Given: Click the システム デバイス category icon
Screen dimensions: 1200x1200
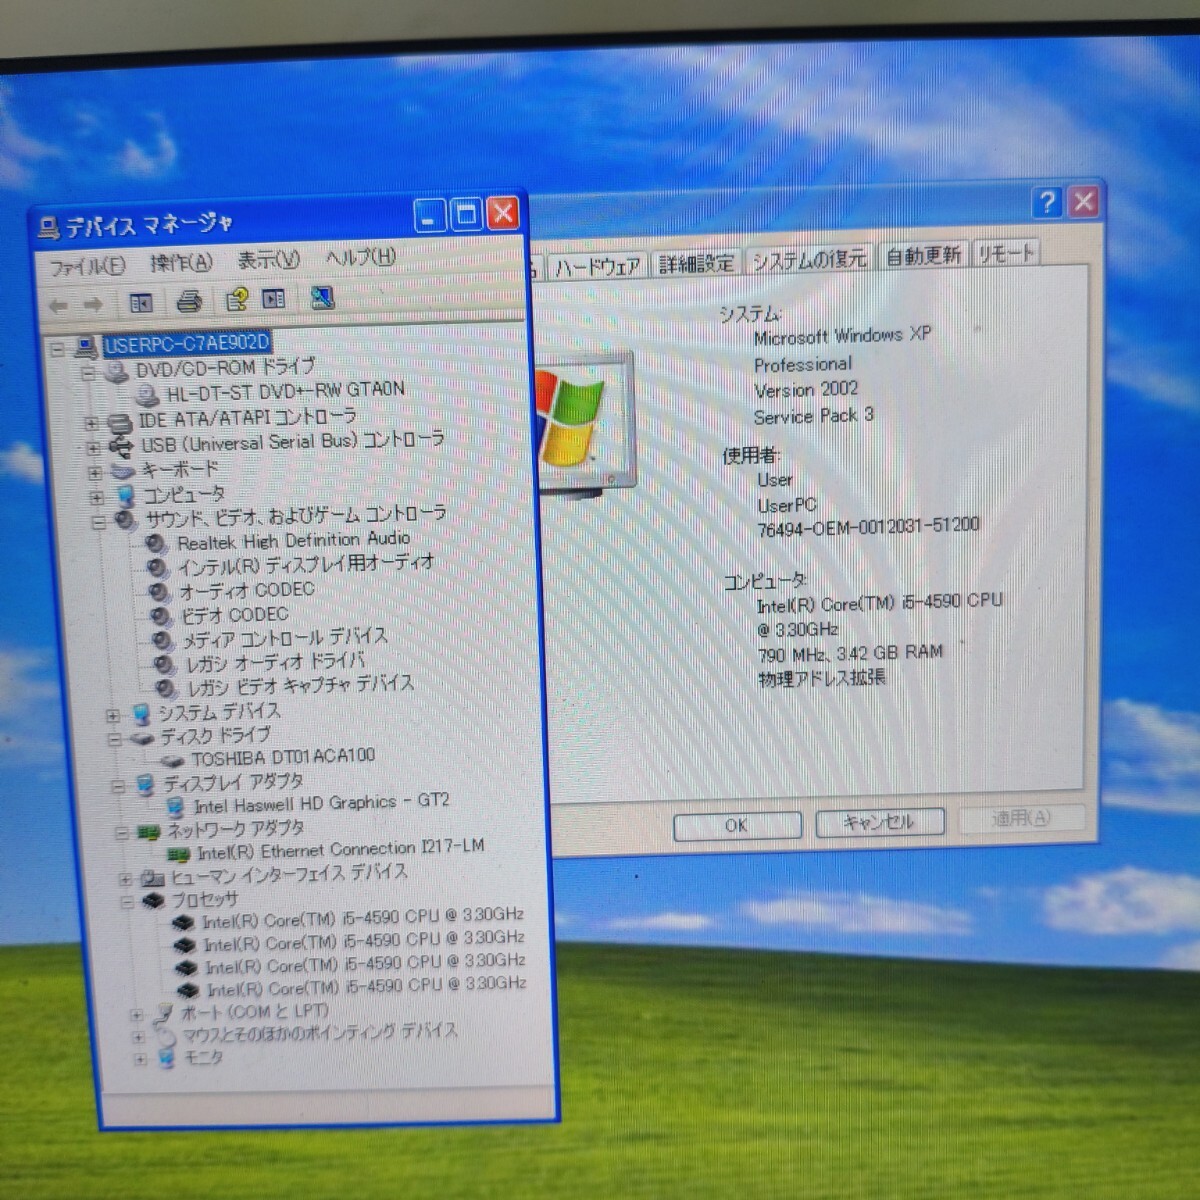Looking at the screenshot, I should point(141,714).
